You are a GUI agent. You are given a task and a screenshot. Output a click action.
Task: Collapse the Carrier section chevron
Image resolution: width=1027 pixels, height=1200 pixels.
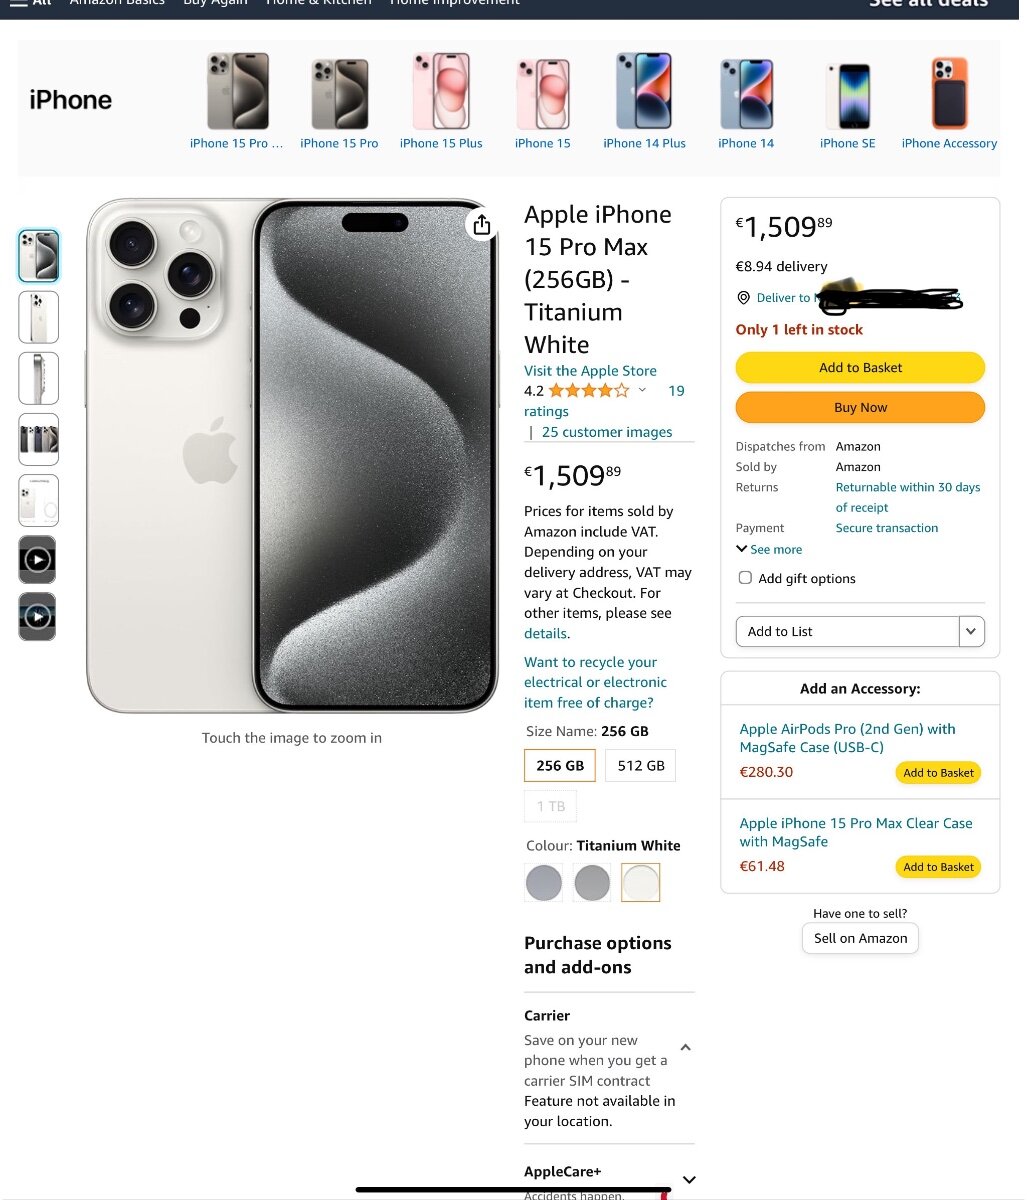coord(686,1048)
